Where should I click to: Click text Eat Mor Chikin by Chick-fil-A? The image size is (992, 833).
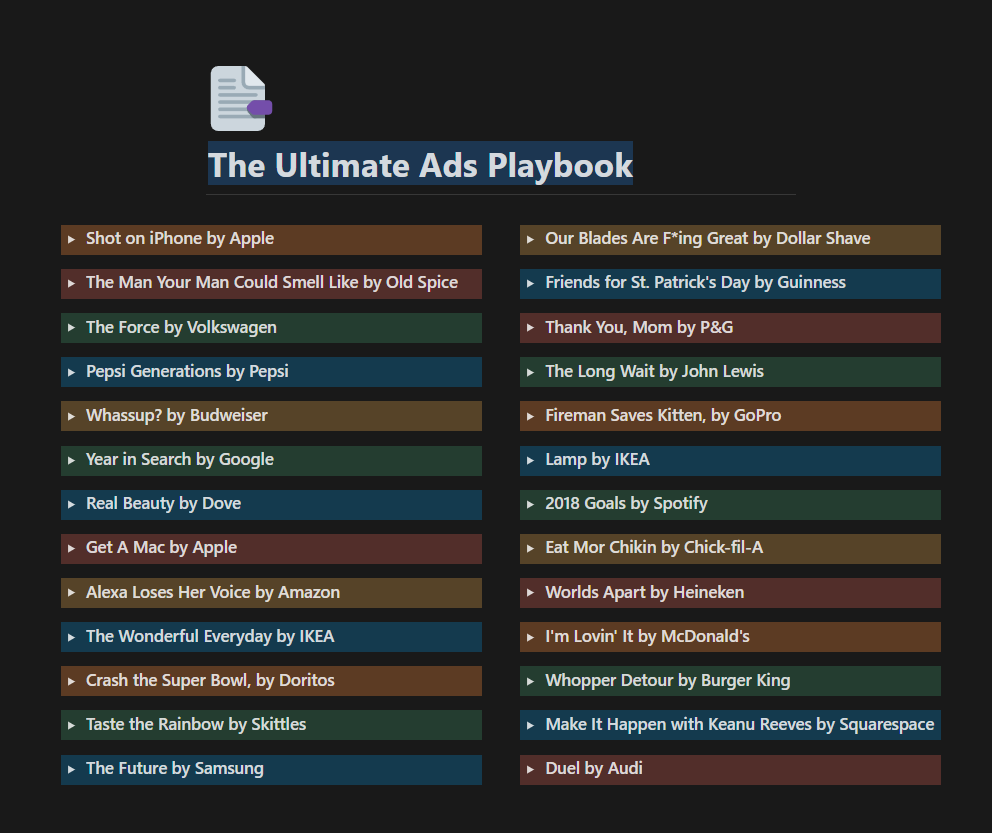(654, 547)
